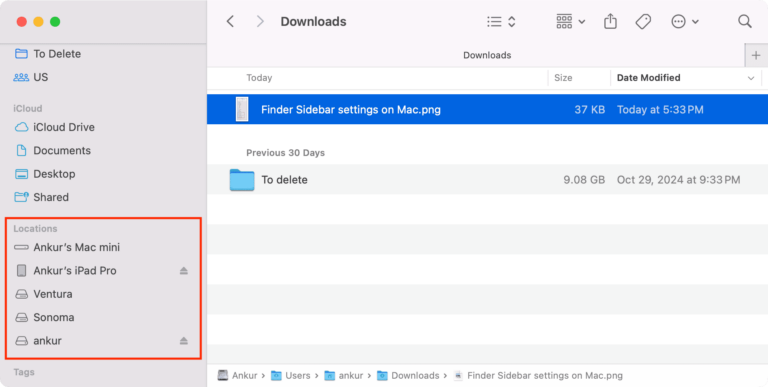The image size is (768, 387).
Task: Click the Tags section header in sidebar
Action: pyautogui.click(x=24, y=372)
